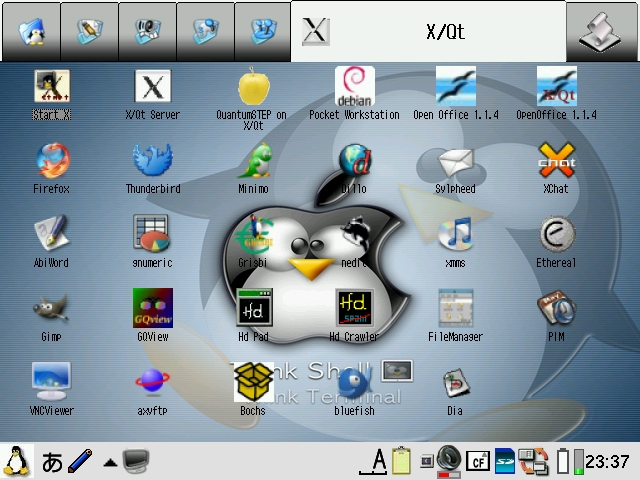
Task: Open the gnumeric spreadsheet icon
Action: click(x=152, y=238)
